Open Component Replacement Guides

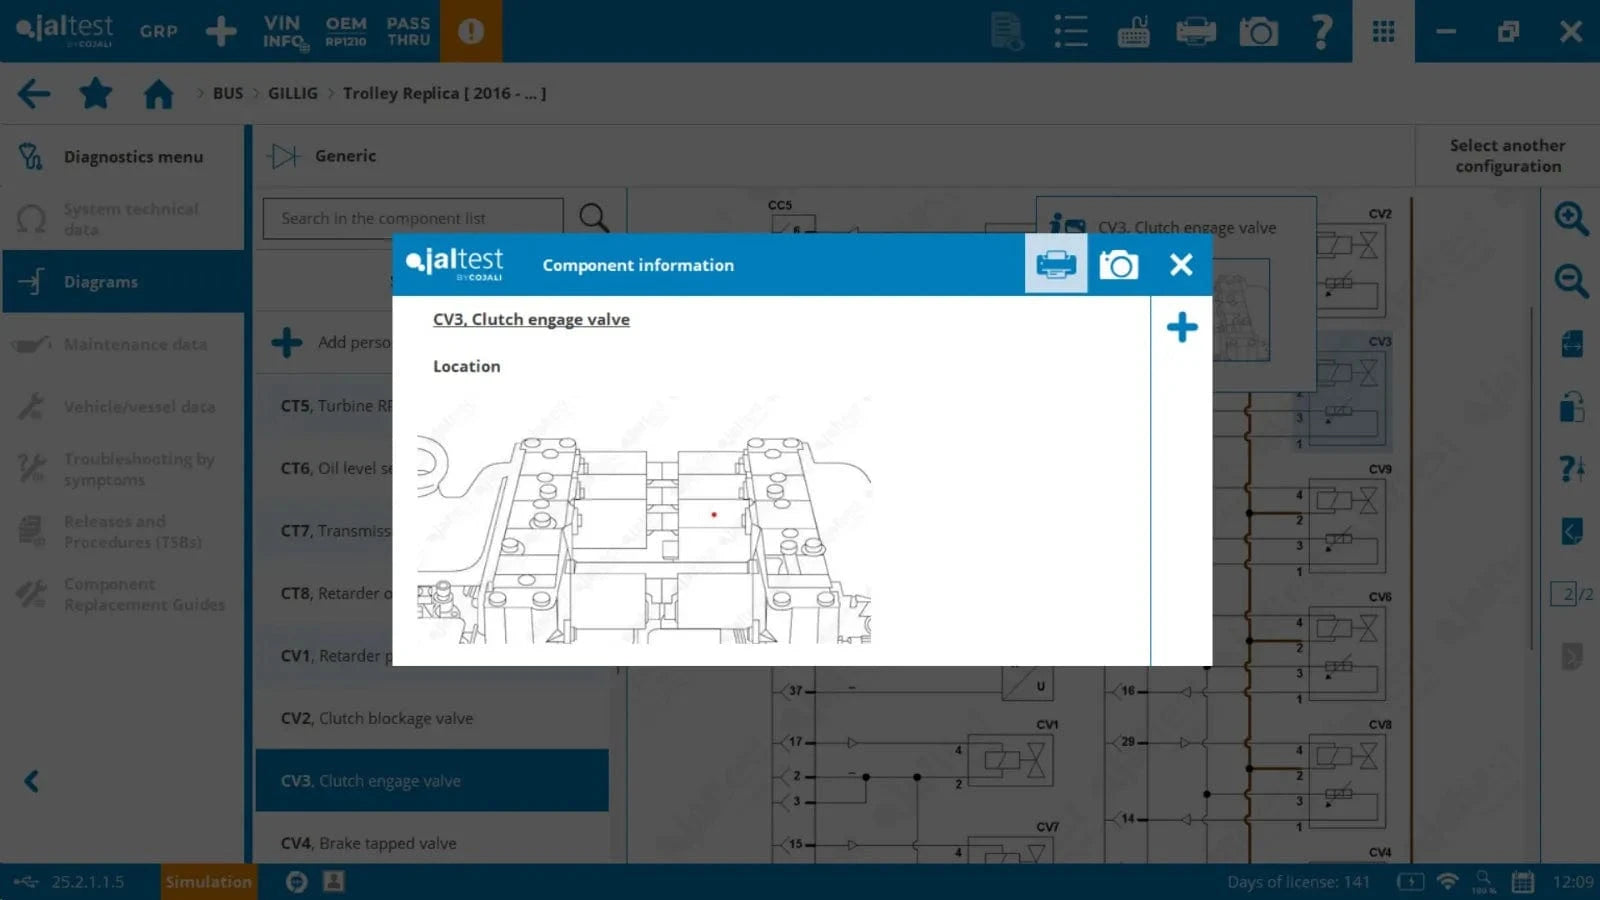pyautogui.click(x=122, y=594)
